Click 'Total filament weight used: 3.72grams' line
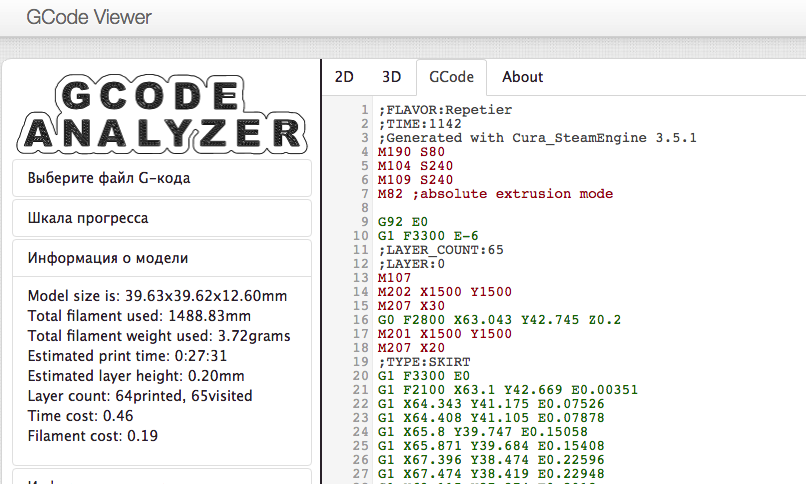This screenshot has height=484, width=806. [x=159, y=336]
